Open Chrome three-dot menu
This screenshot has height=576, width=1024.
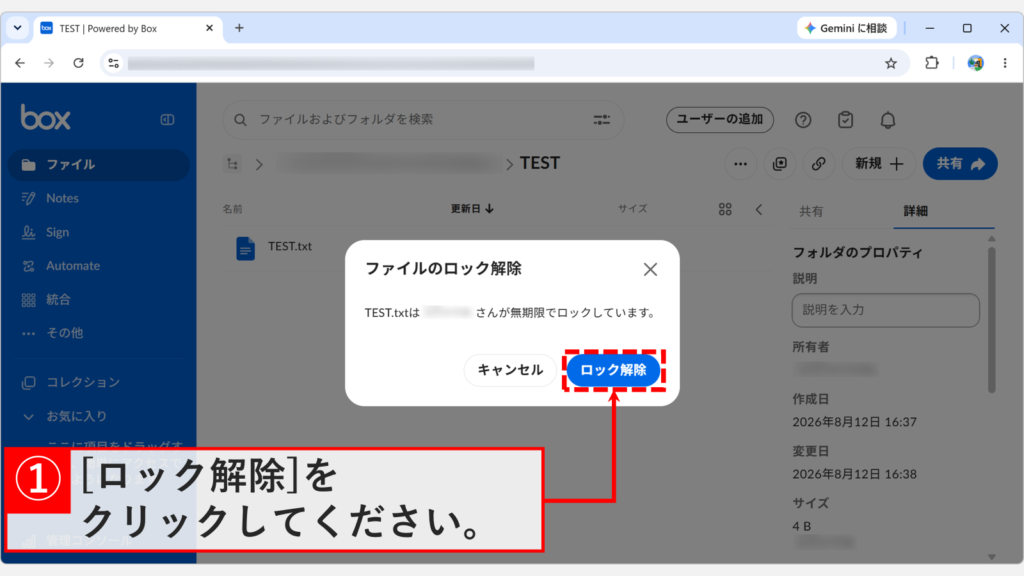coord(1005,63)
